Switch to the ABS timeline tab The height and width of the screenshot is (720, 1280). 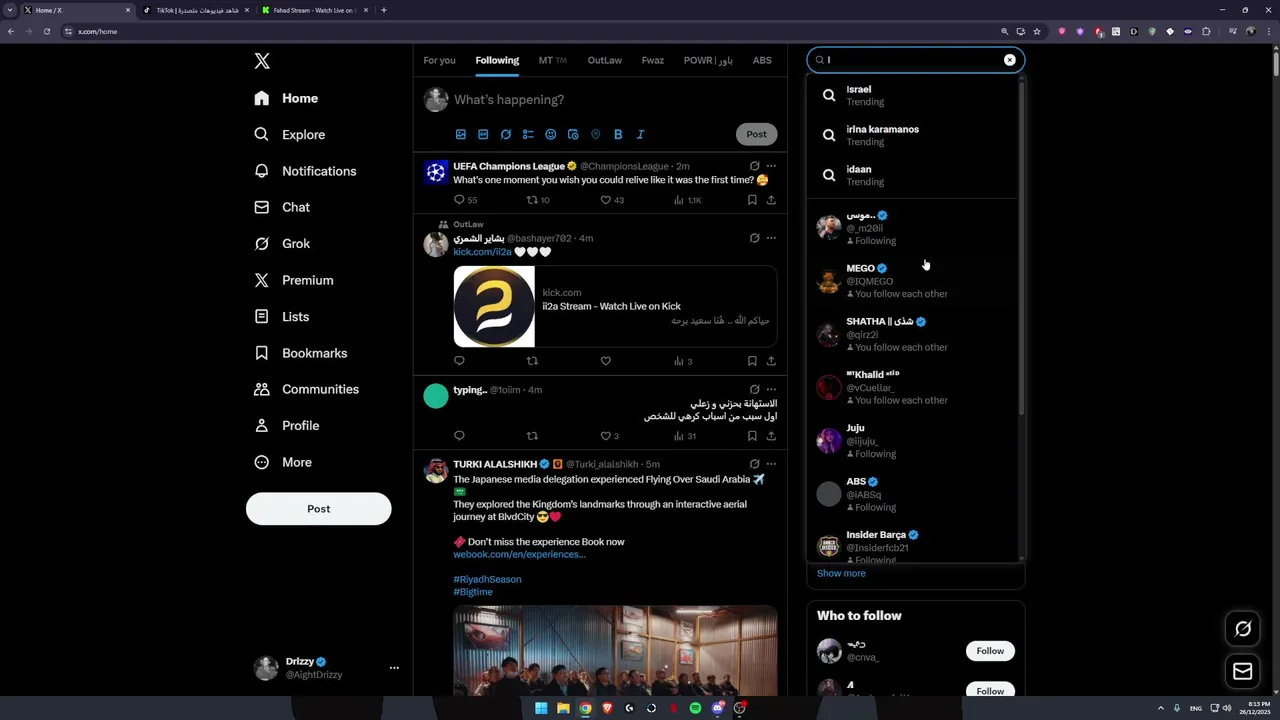762,60
